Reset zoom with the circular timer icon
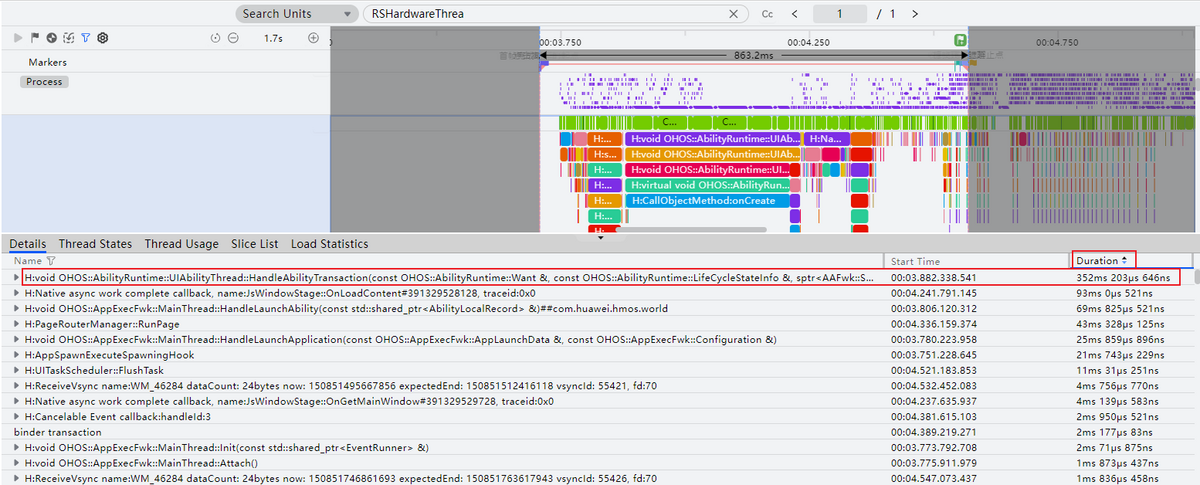 [x=216, y=38]
